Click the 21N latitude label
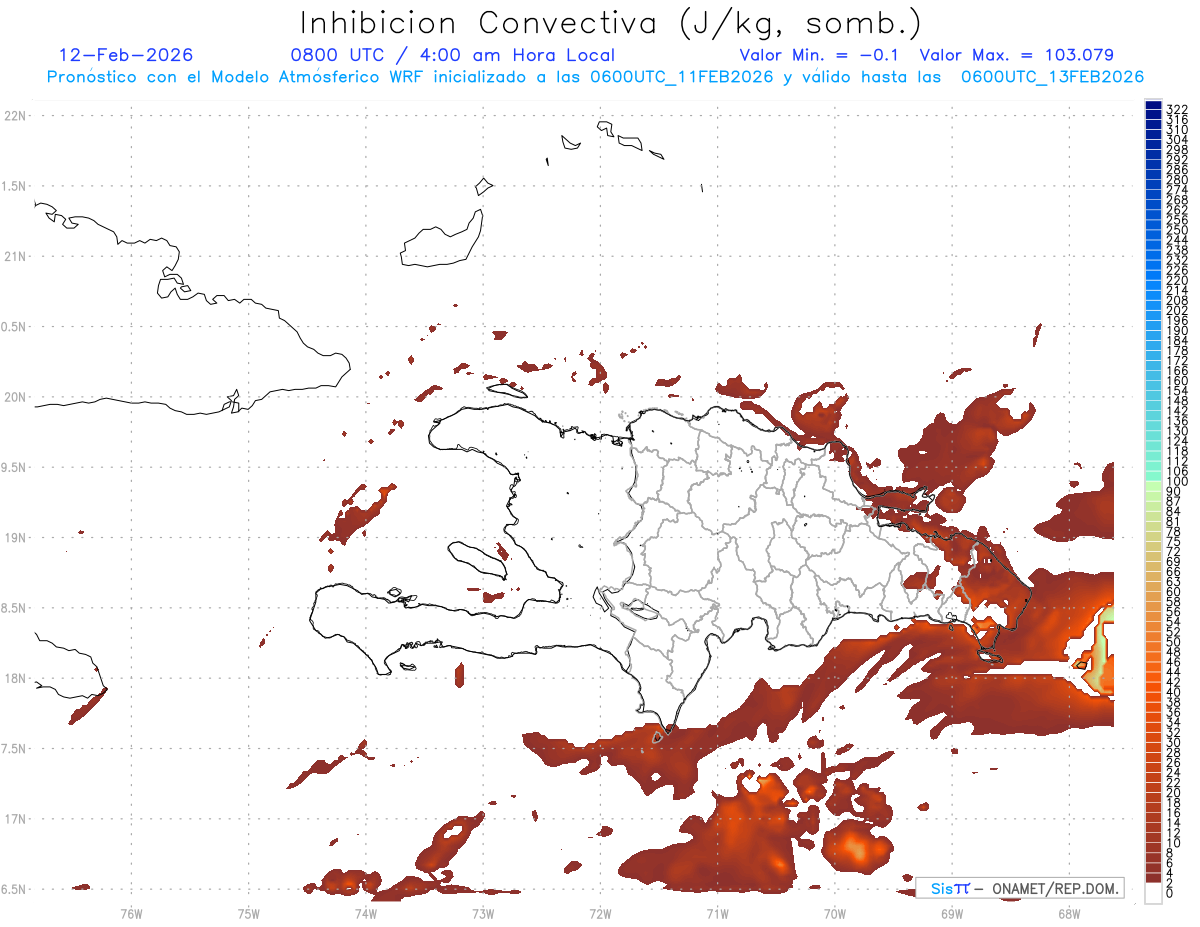 [14, 256]
